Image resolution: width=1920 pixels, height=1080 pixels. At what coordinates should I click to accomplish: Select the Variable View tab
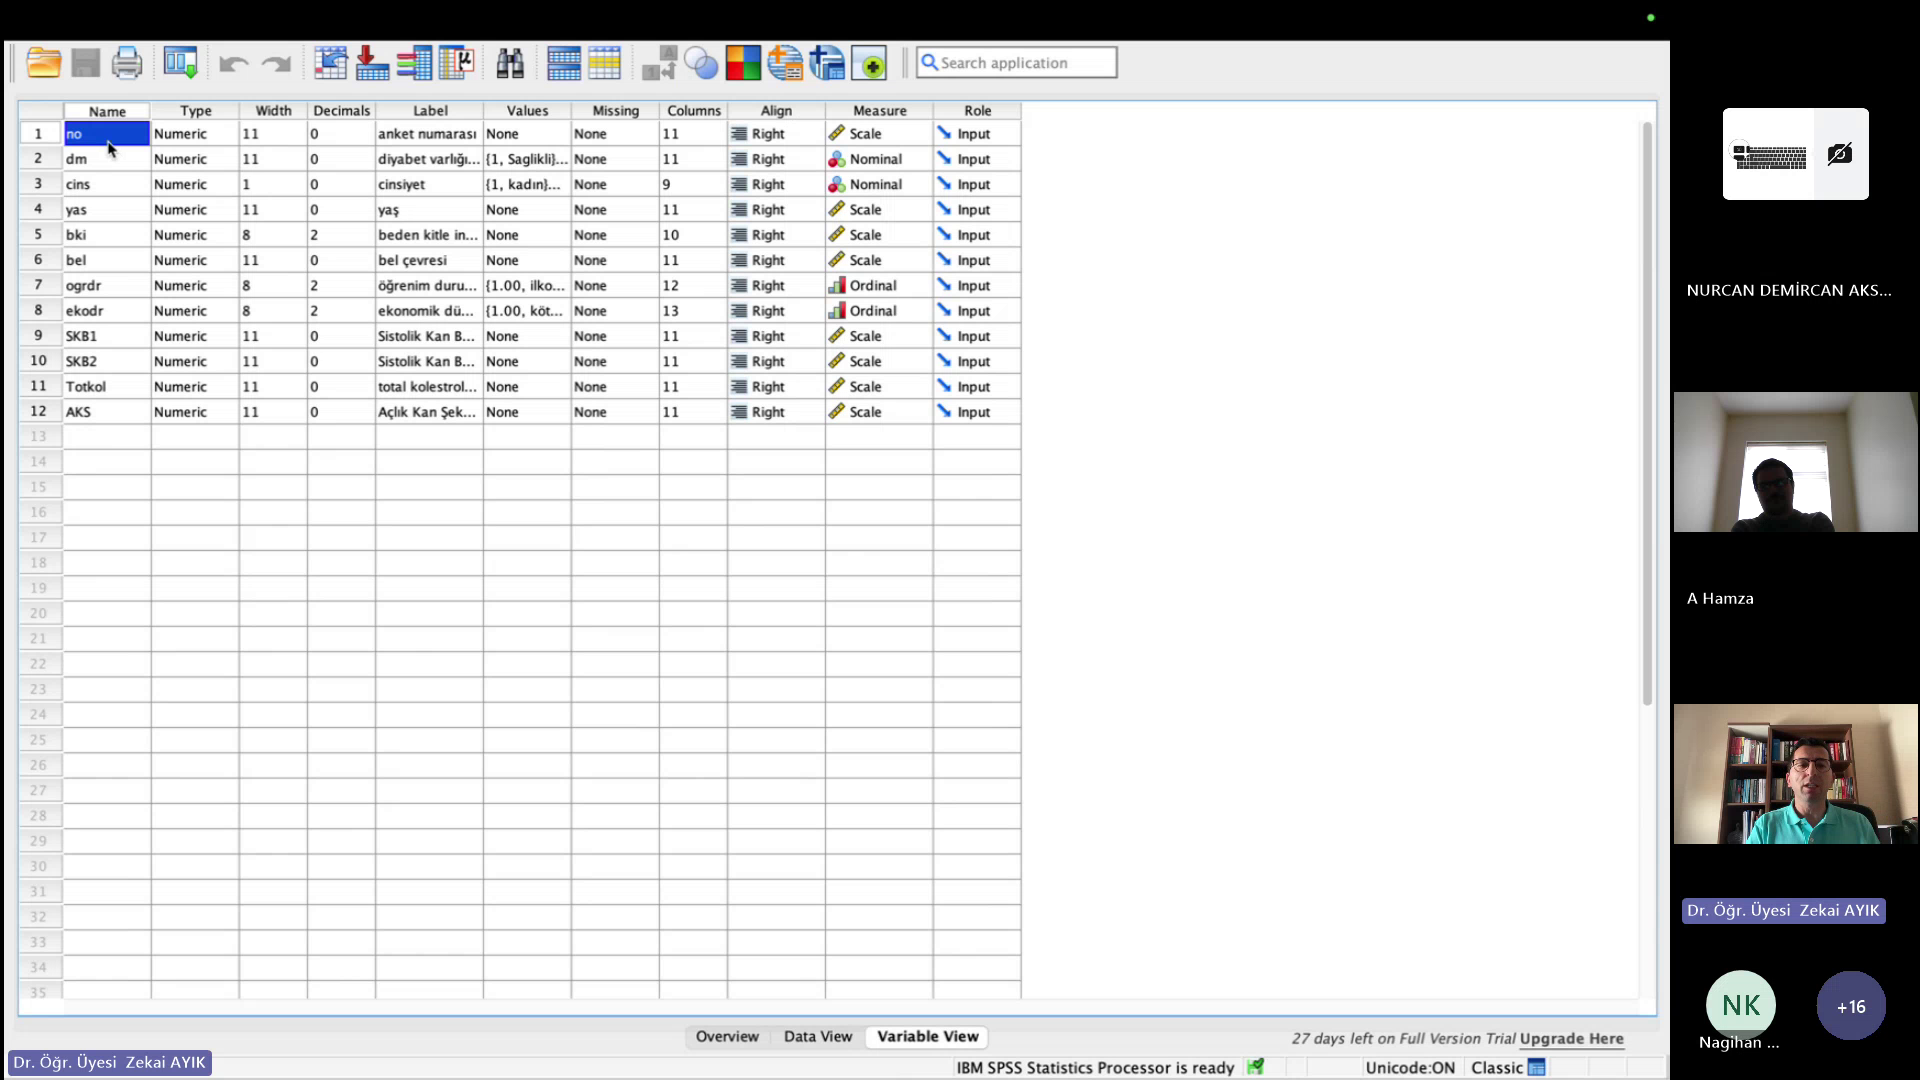(x=928, y=1036)
